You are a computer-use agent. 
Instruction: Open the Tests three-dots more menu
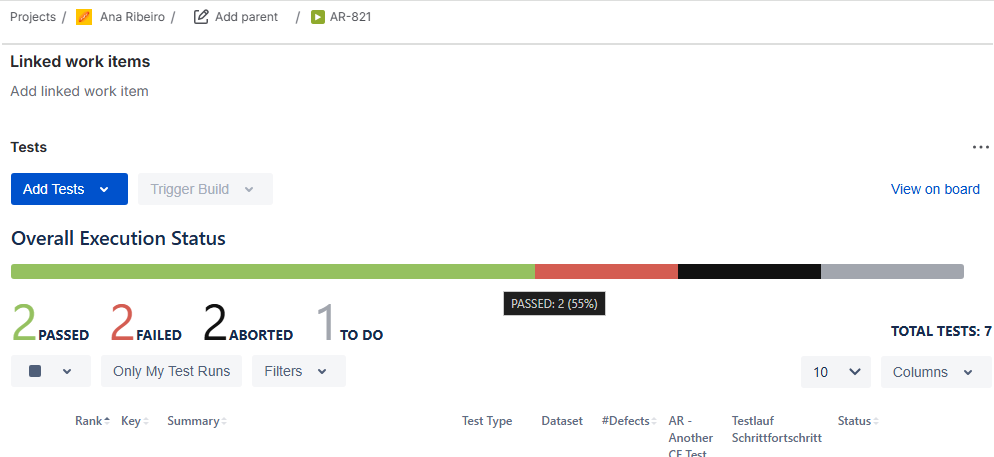[x=980, y=148]
